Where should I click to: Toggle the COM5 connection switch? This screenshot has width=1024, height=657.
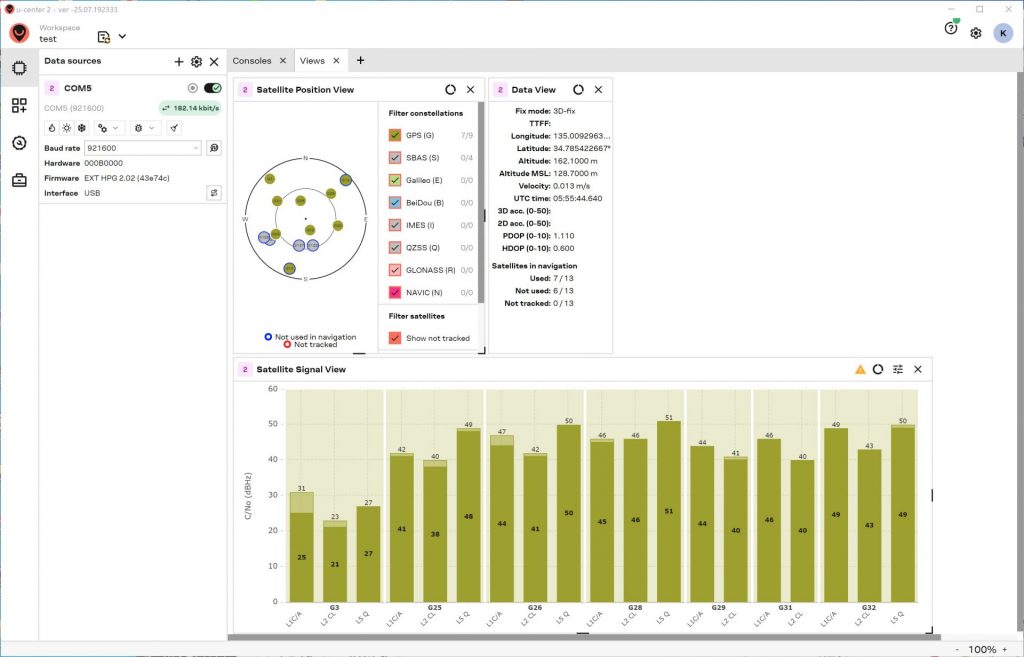pos(212,88)
